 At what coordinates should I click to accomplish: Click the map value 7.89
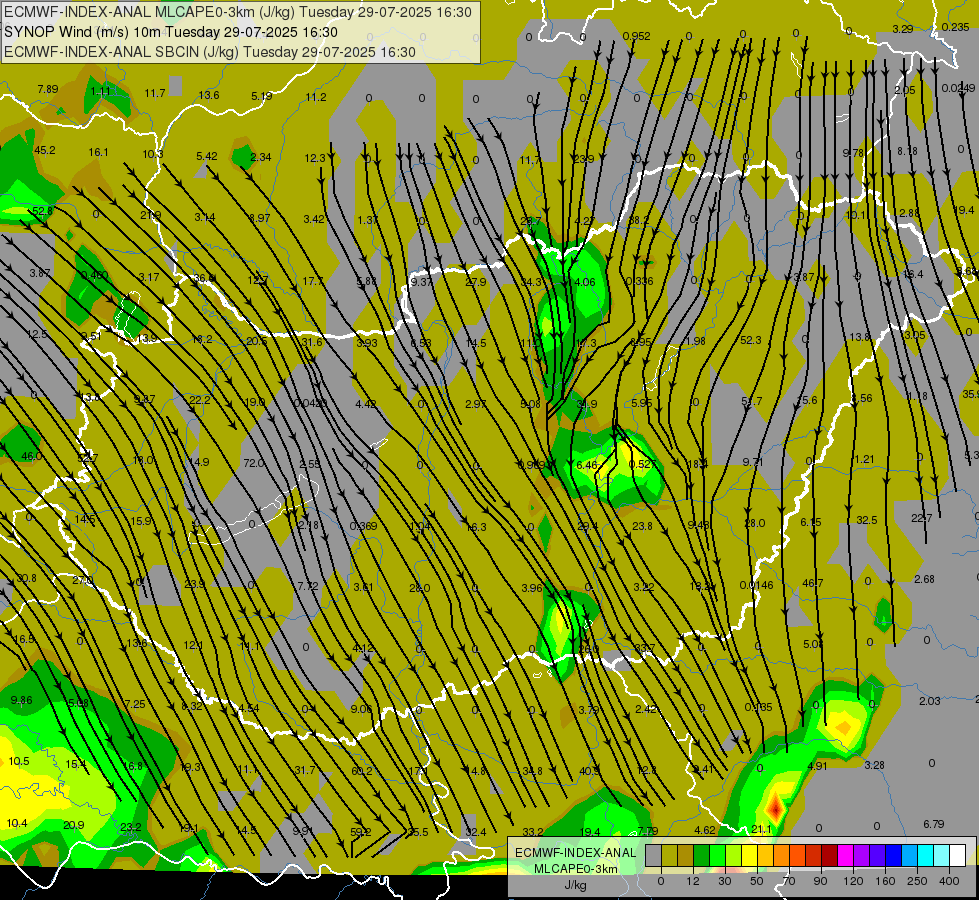click(x=47, y=89)
